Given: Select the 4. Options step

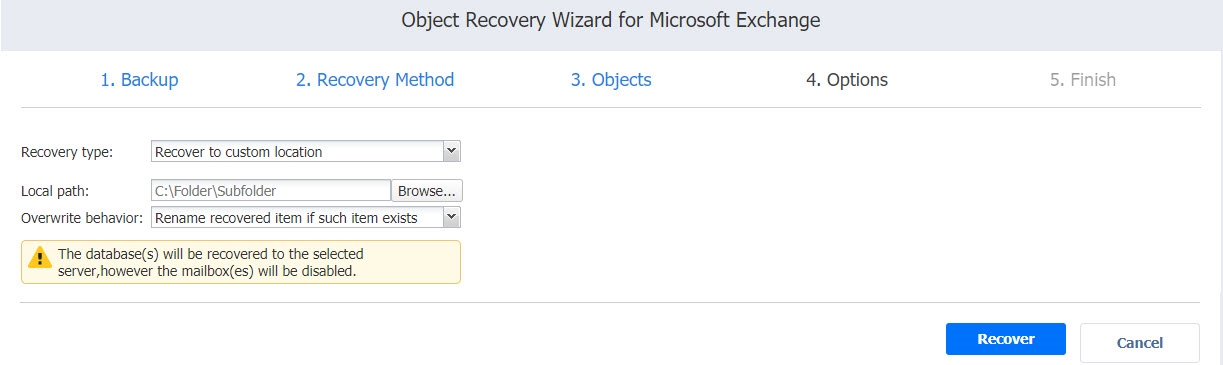Looking at the screenshot, I should (x=847, y=80).
